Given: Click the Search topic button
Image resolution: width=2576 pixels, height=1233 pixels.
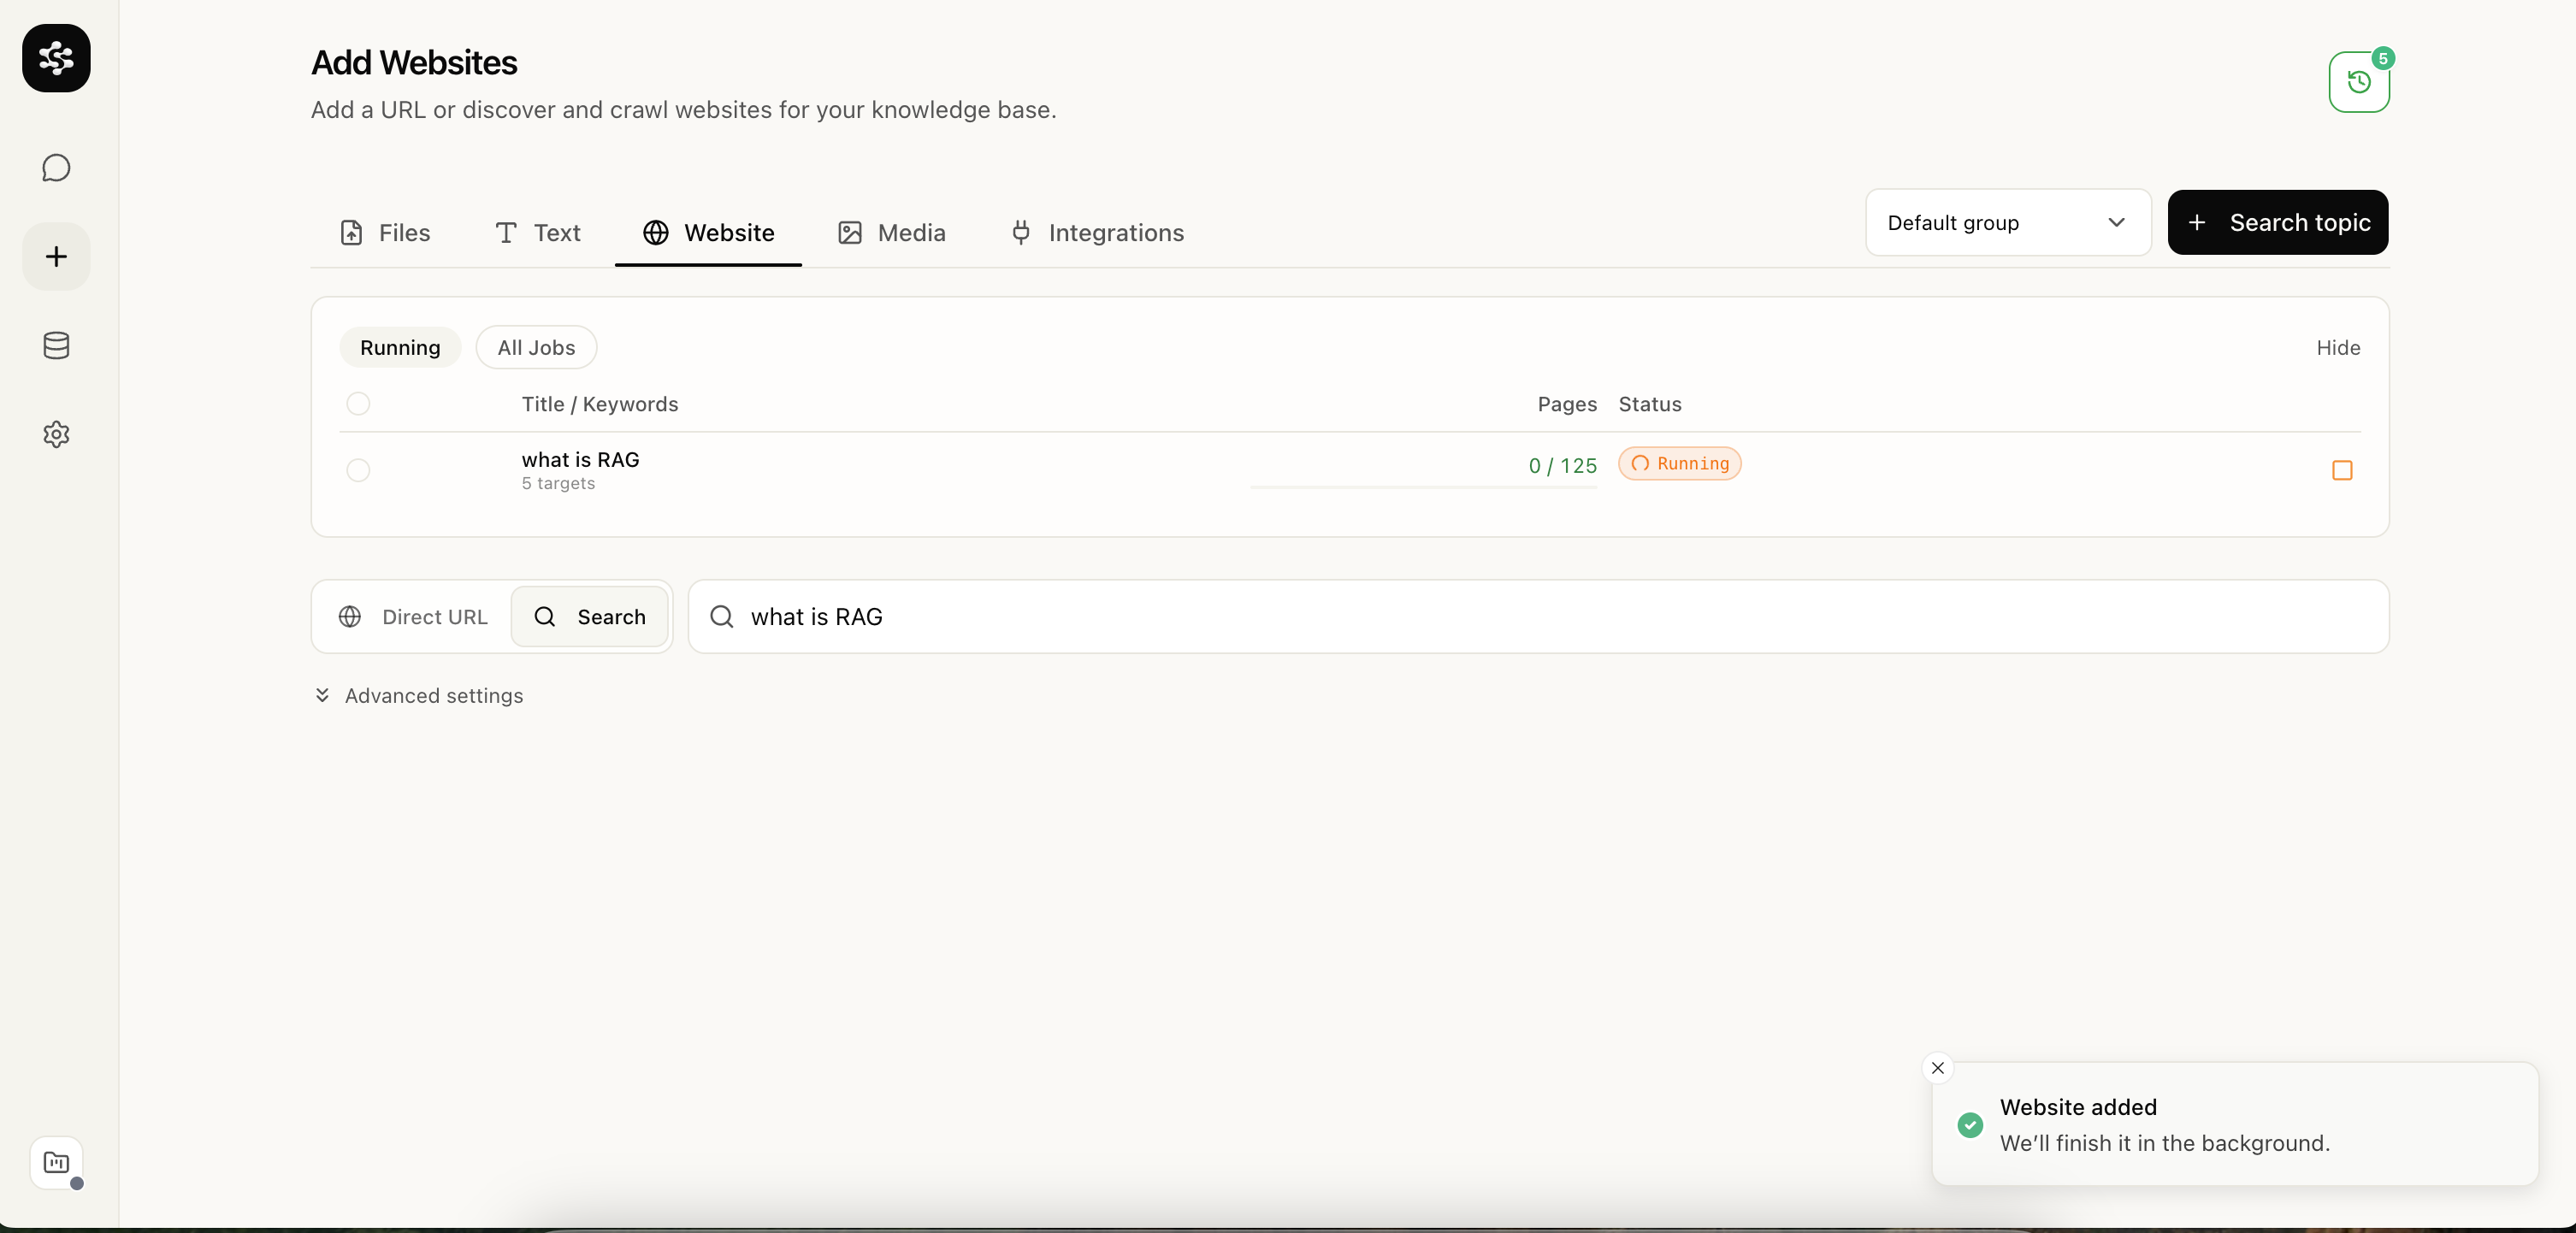Looking at the screenshot, I should (2278, 222).
